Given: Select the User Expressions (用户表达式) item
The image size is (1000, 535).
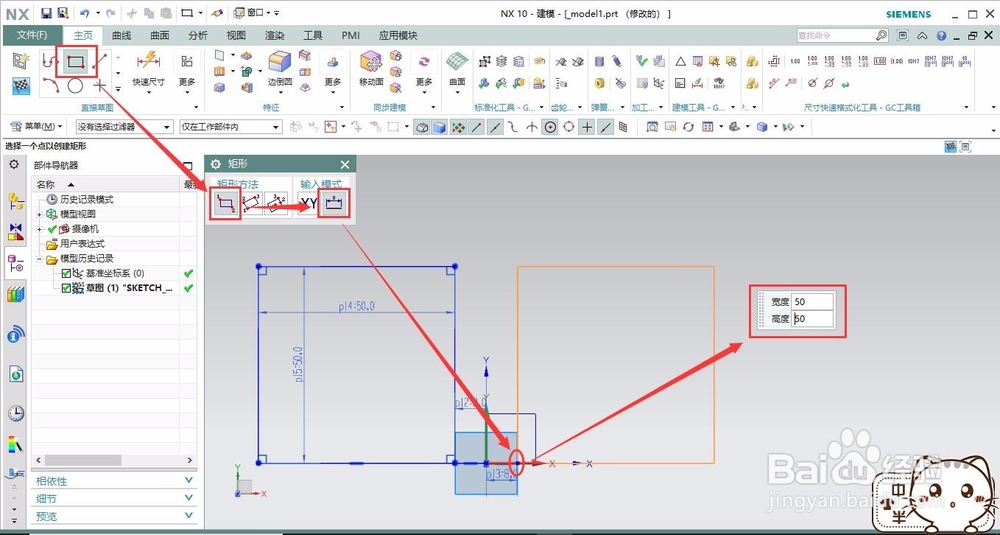Looking at the screenshot, I should click(82, 244).
